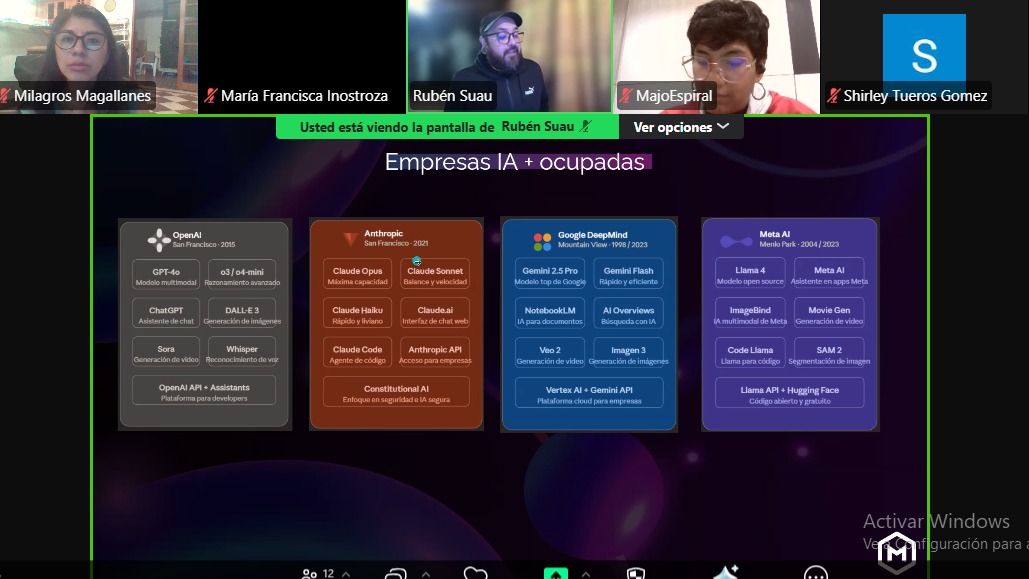Open the chat panel icon

click(396, 574)
